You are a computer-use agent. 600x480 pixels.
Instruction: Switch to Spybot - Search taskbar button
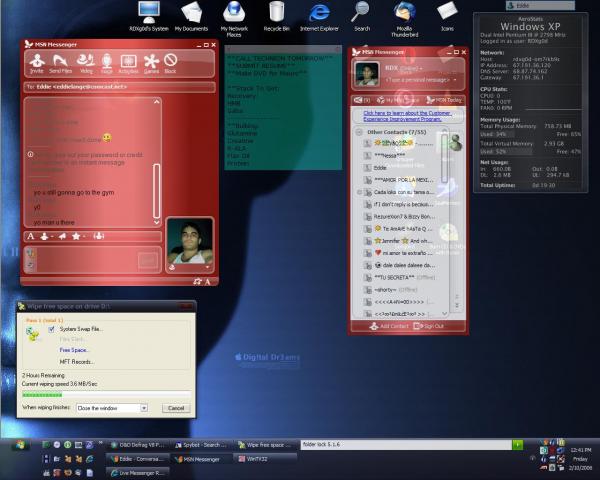[202, 445]
